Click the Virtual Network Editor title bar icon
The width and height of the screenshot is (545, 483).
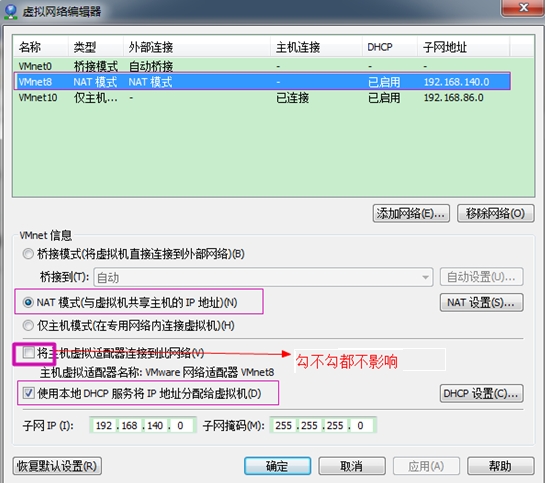pyautogui.click(x=11, y=11)
